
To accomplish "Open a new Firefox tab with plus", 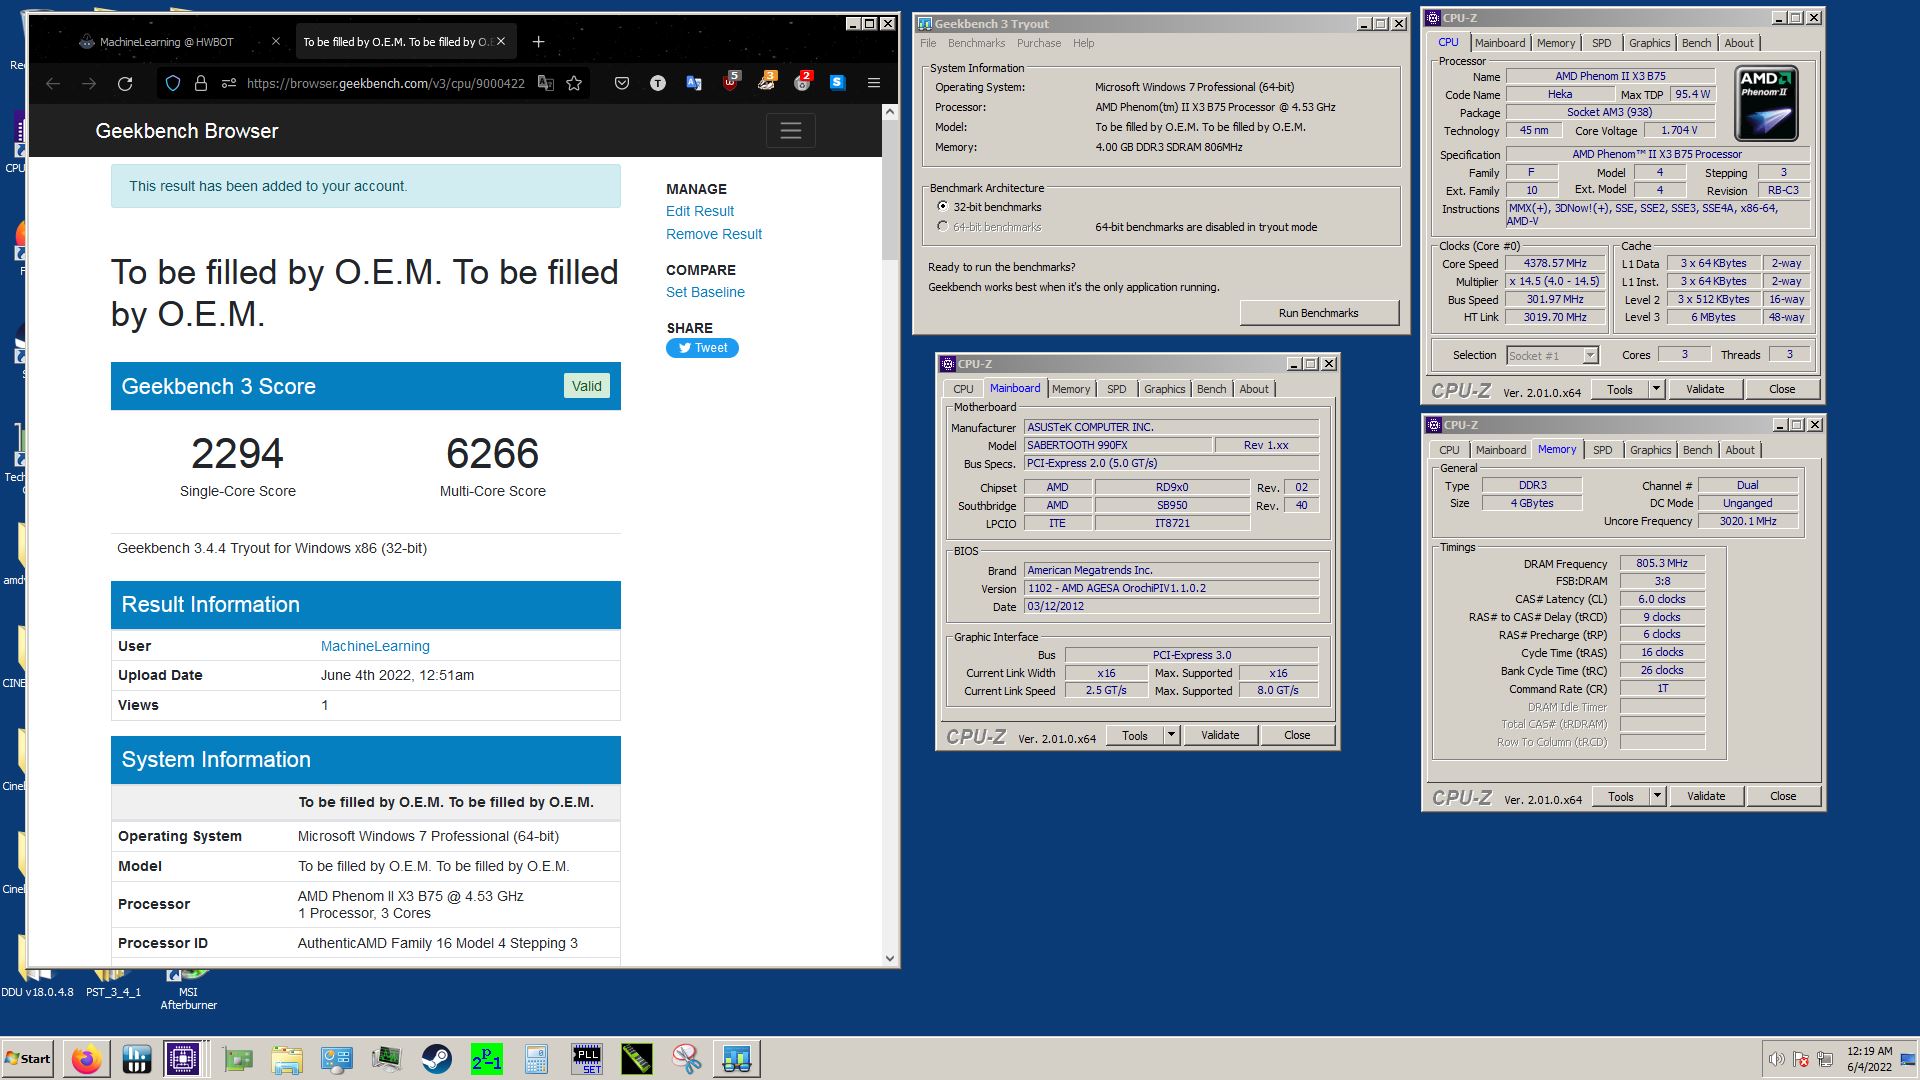I will [539, 42].
